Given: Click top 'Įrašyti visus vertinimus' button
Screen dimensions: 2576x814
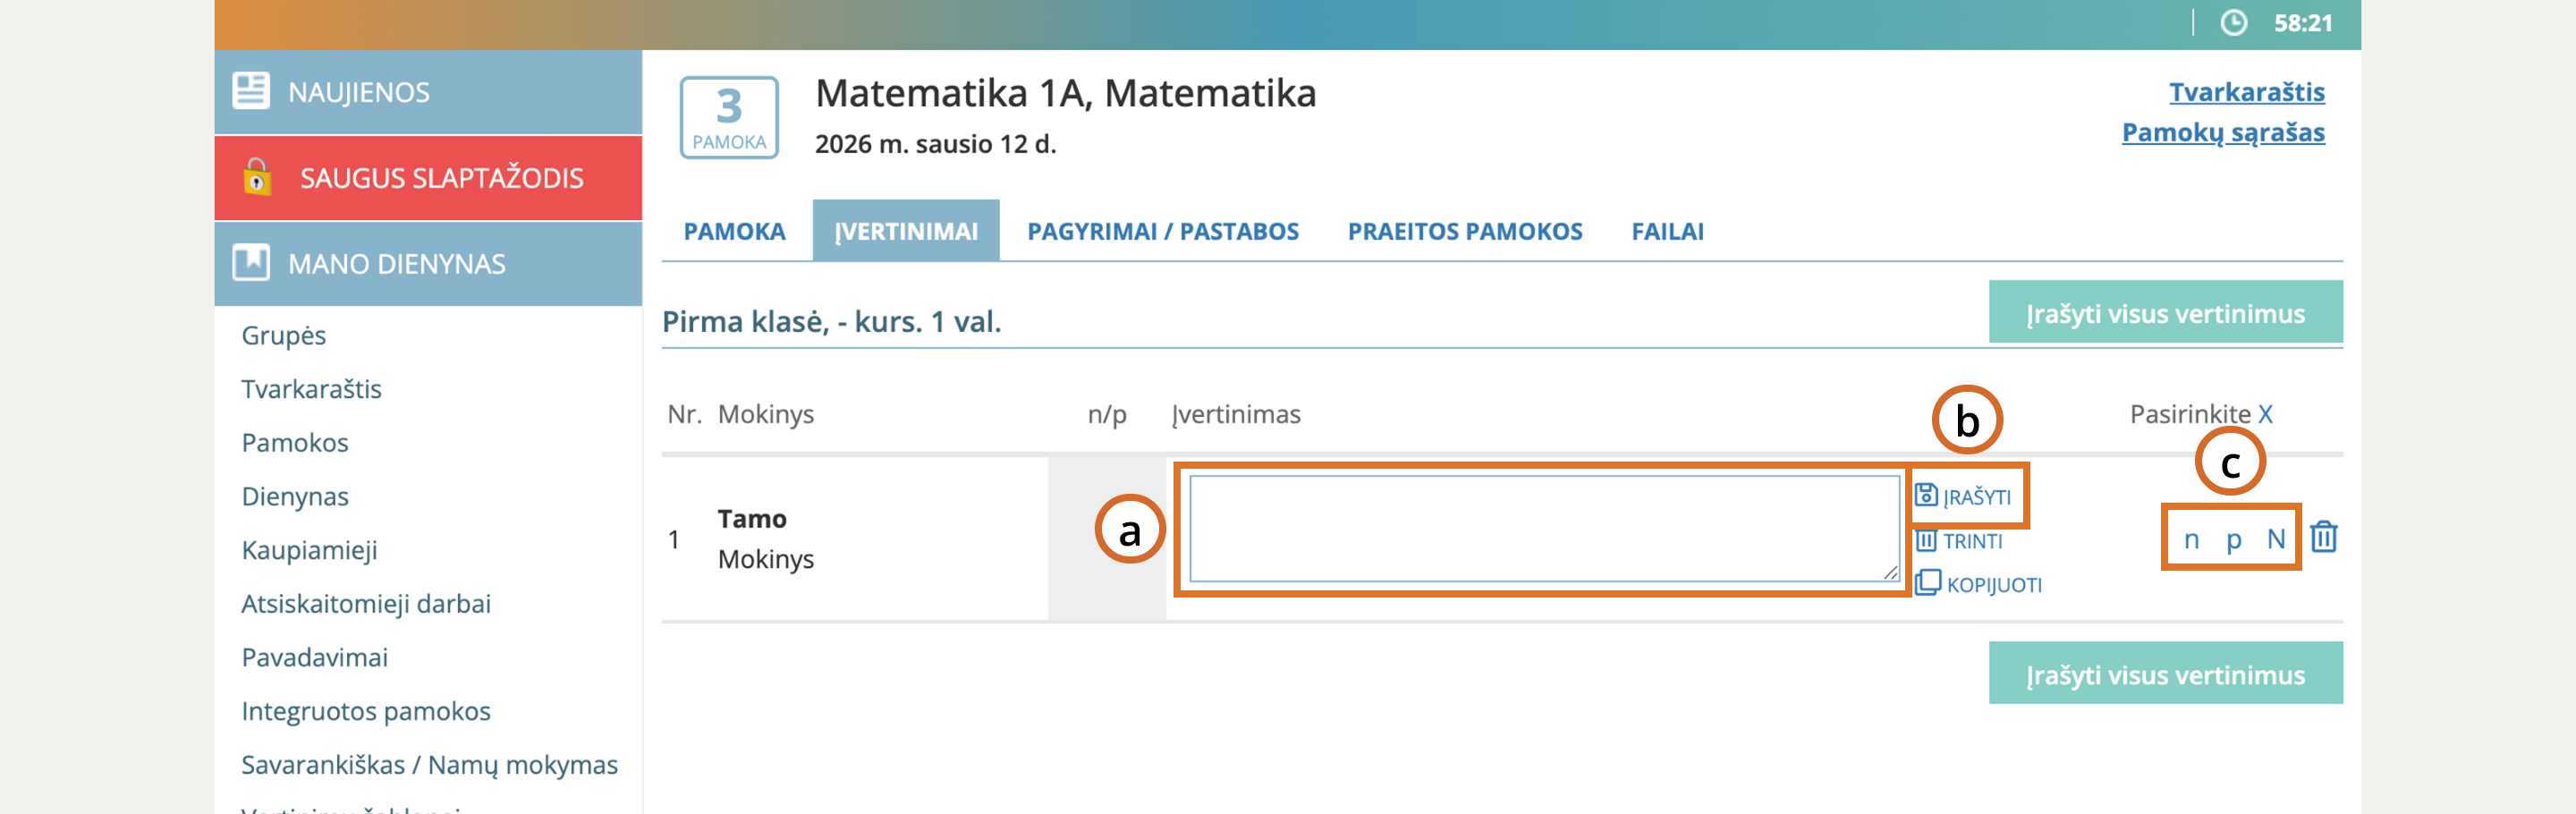Looking at the screenshot, I should coord(2165,313).
